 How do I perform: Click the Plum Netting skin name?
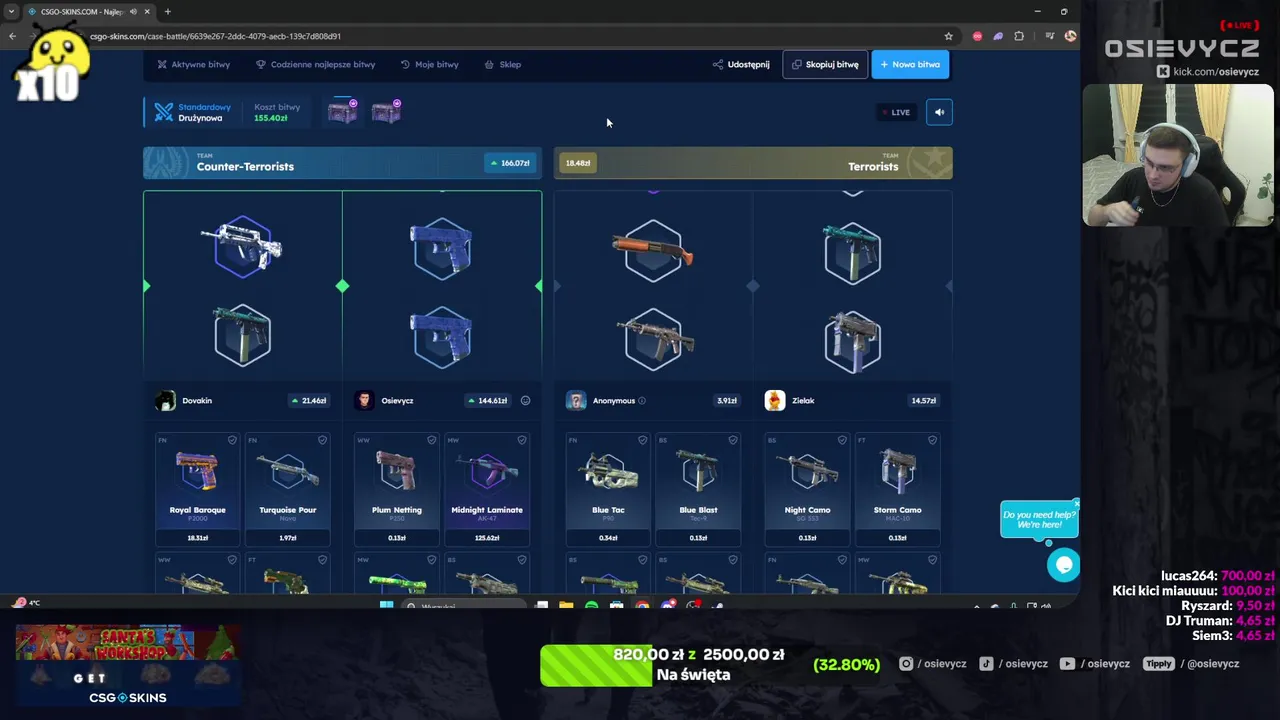click(x=397, y=510)
